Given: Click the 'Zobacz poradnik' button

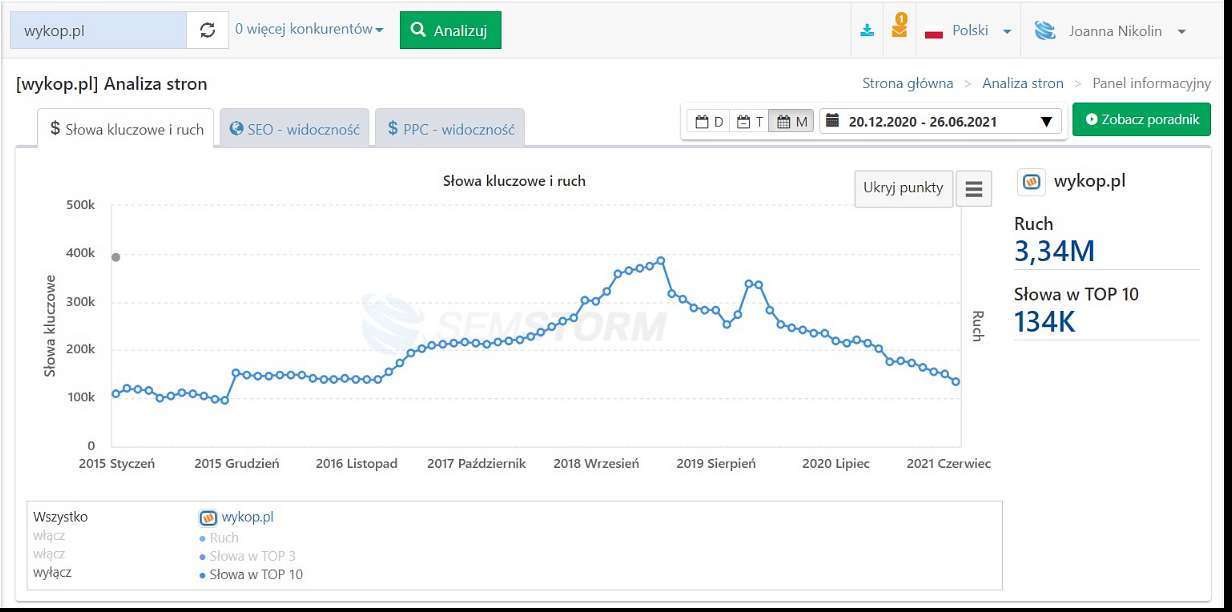Looking at the screenshot, I should coord(1141,119).
